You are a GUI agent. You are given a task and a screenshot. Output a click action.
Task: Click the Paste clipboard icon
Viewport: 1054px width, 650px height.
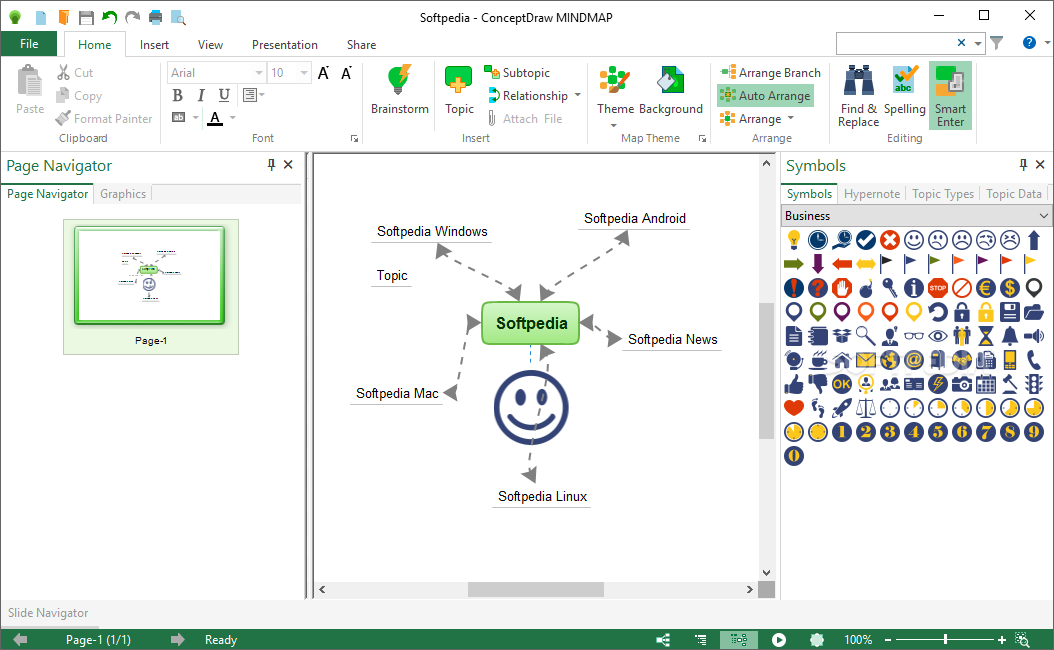(x=30, y=82)
